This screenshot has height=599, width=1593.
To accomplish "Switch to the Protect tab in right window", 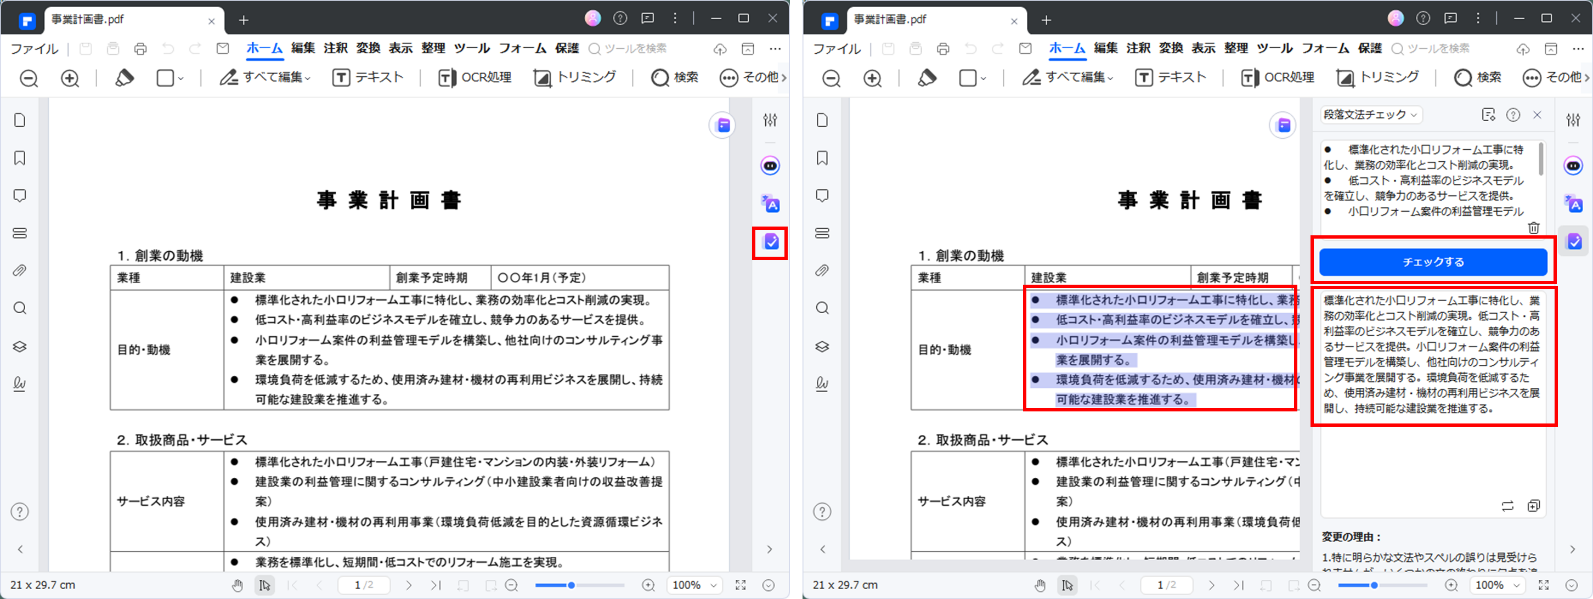I will [x=1370, y=48].
